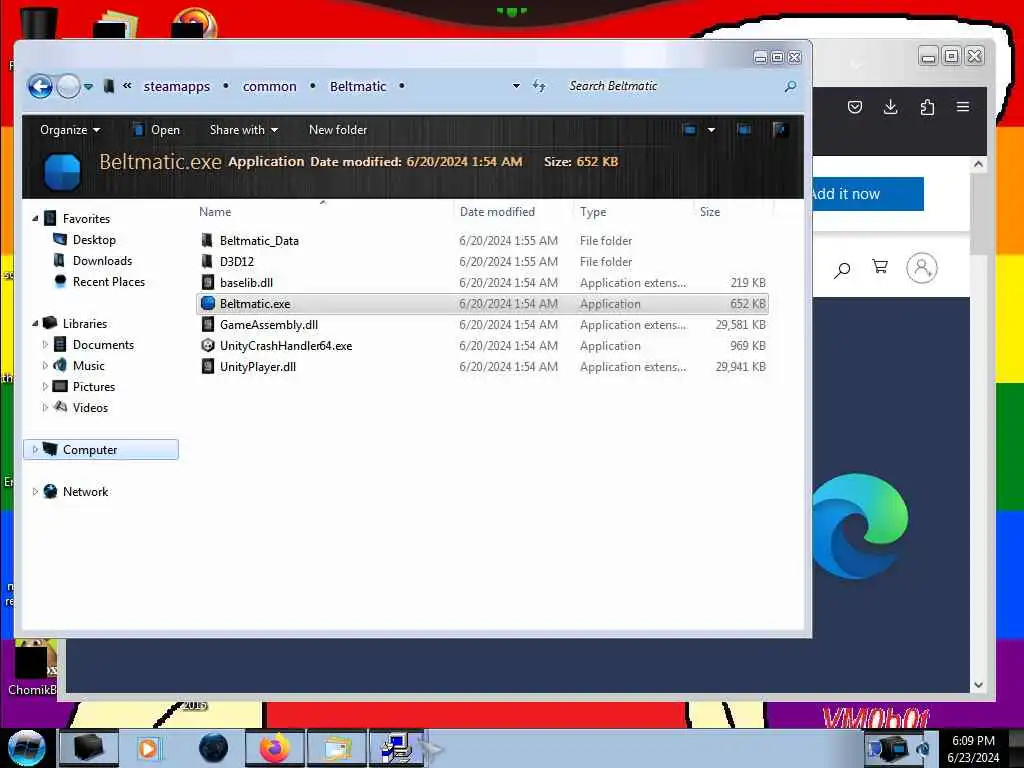1024x768 pixels.
Task: Open the view options dropdown arrow
Action: coord(711,130)
